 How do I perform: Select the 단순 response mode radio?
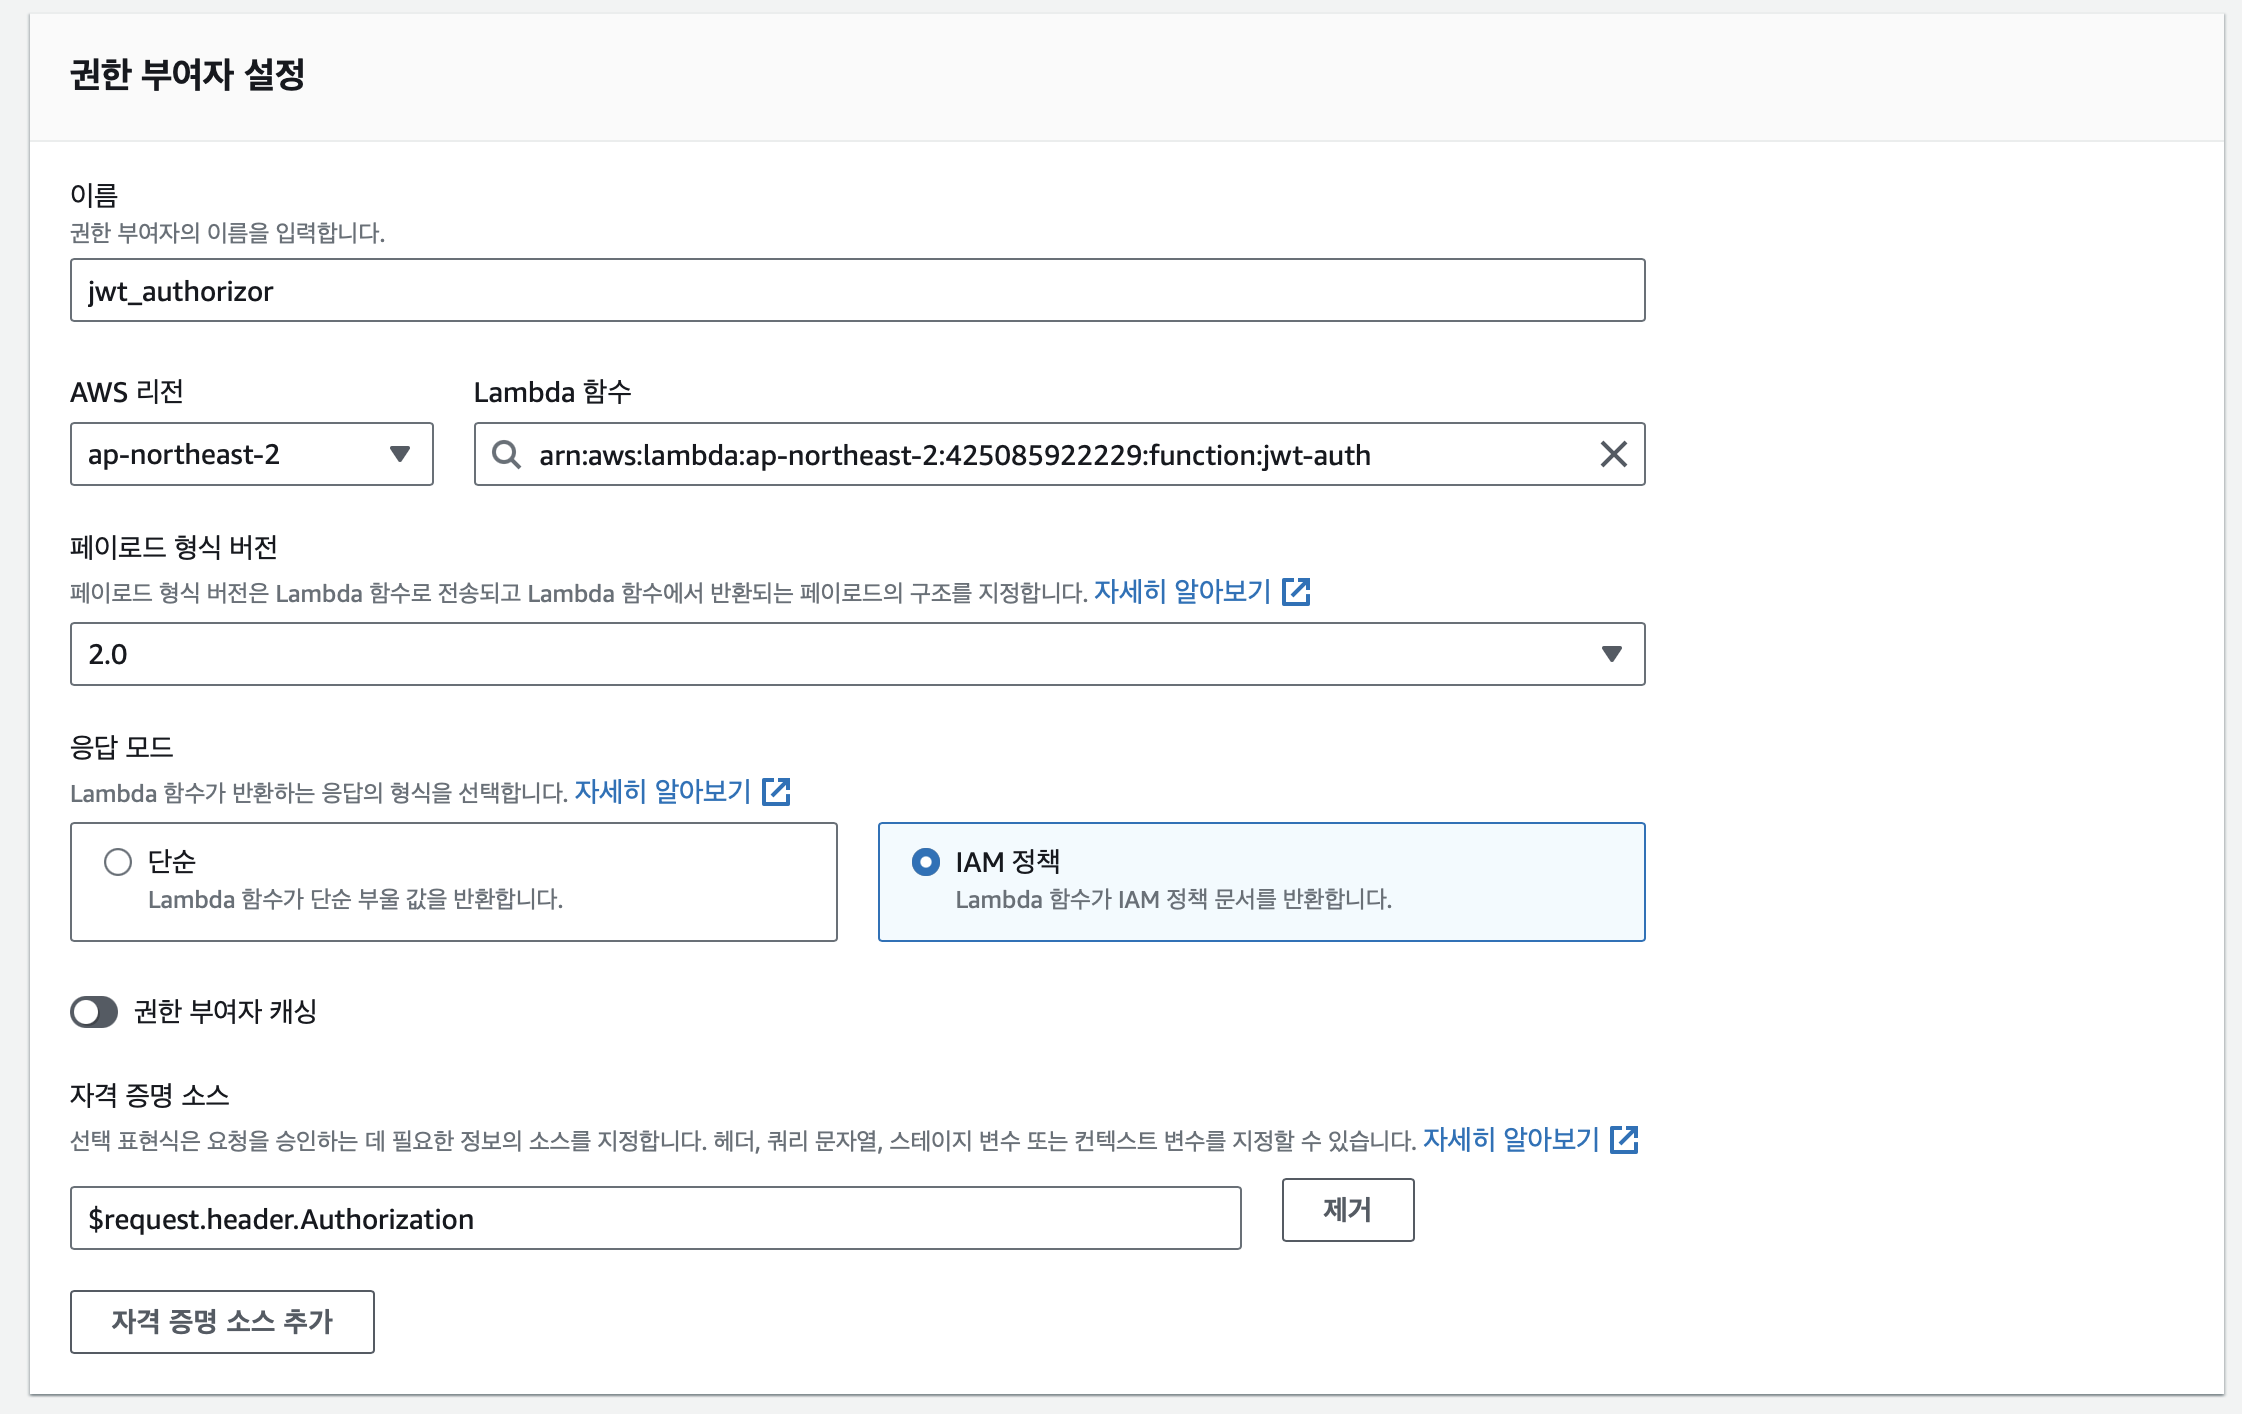[118, 862]
